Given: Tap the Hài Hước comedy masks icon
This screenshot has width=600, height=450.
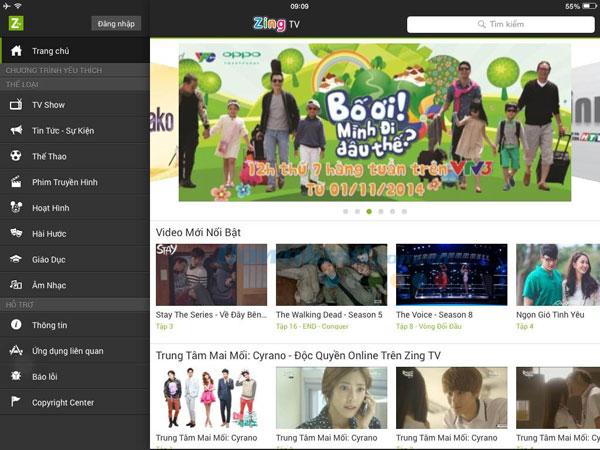Looking at the screenshot, I should (x=16, y=233).
